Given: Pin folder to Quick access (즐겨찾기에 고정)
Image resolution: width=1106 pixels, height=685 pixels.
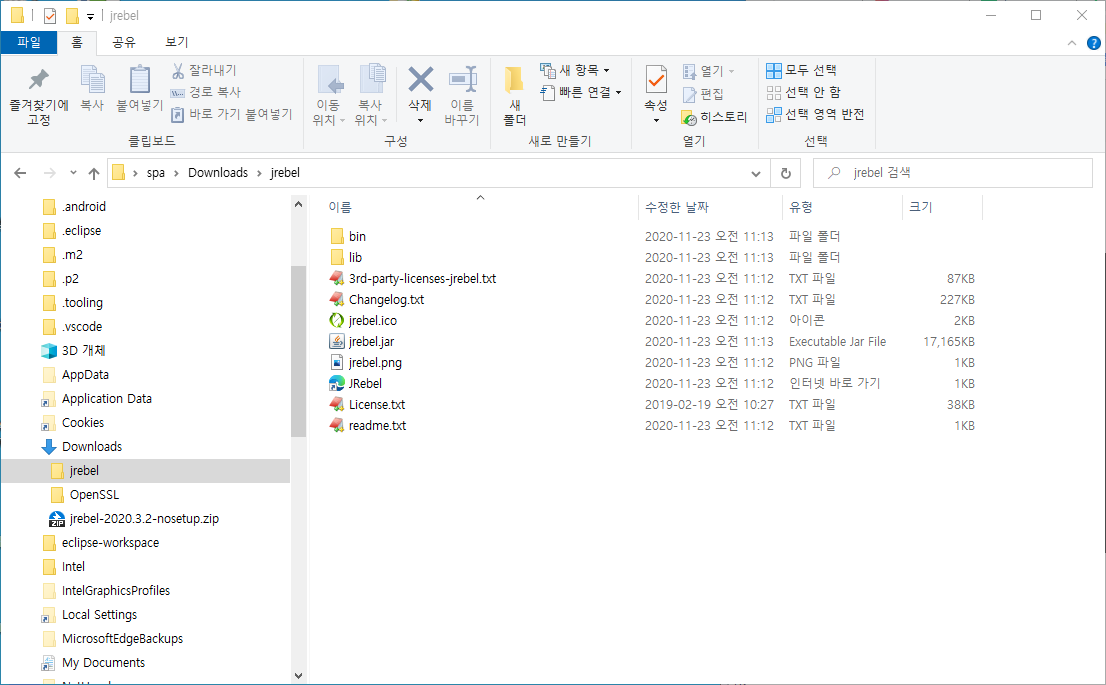Looking at the screenshot, I should point(39,97).
